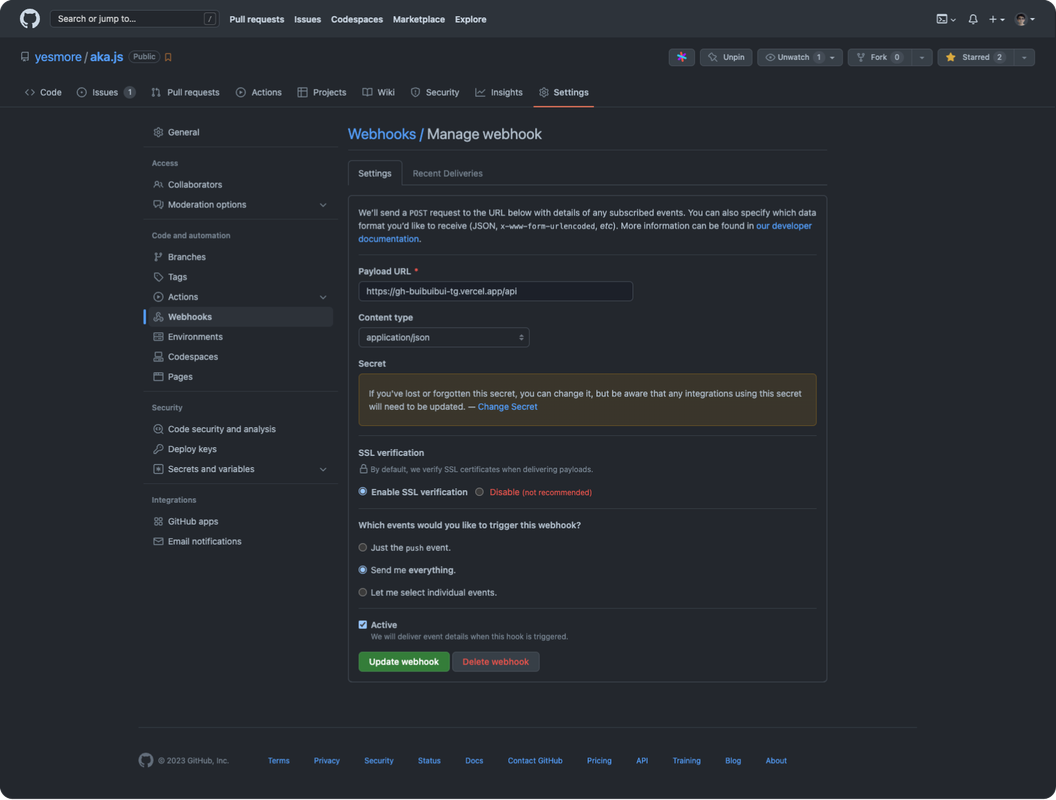Click the bookmark icon beside Public badge
Viewport: 1056px width, 800px height.
click(x=168, y=57)
